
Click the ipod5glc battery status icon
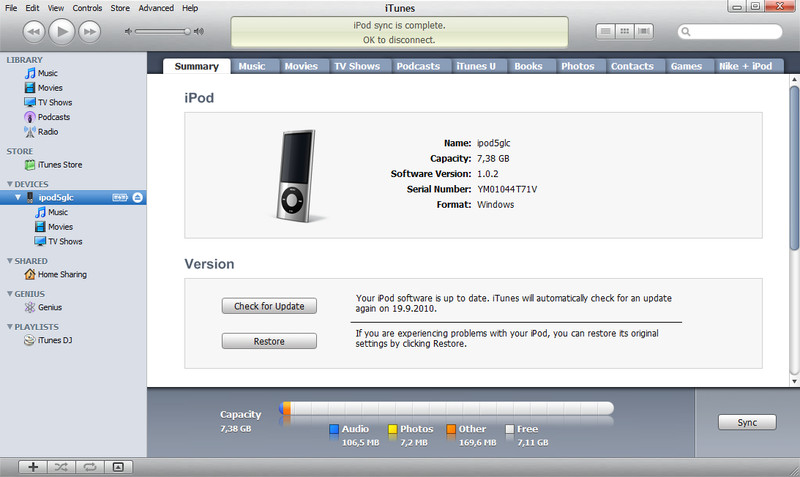pos(120,197)
